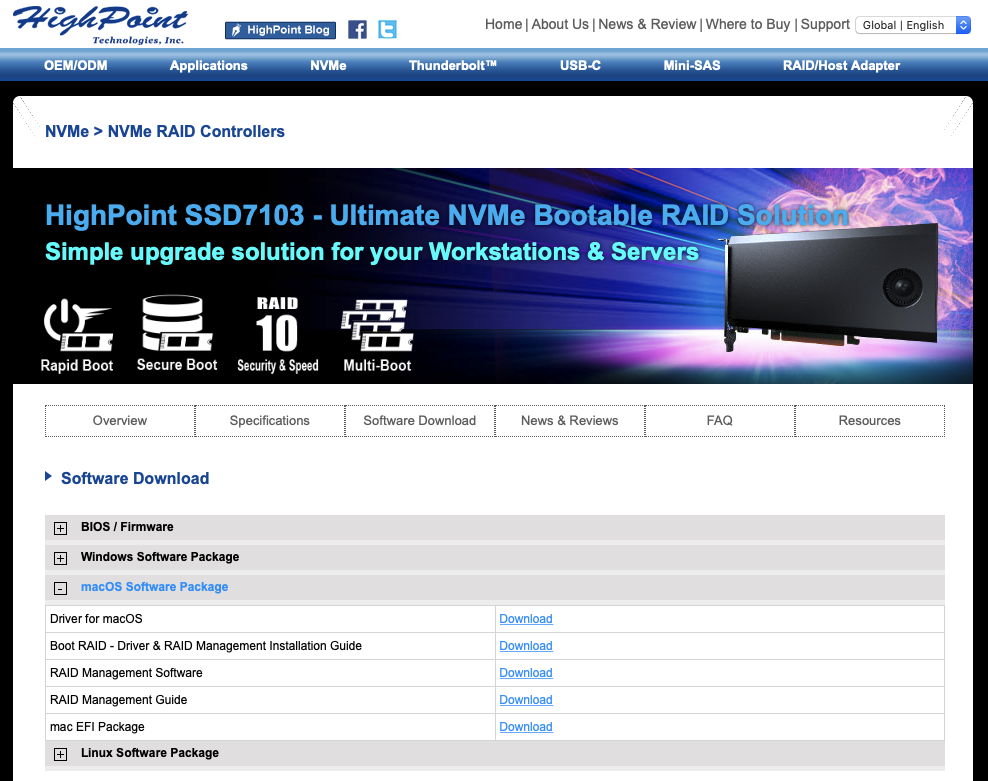Open the About Us page

560,25
